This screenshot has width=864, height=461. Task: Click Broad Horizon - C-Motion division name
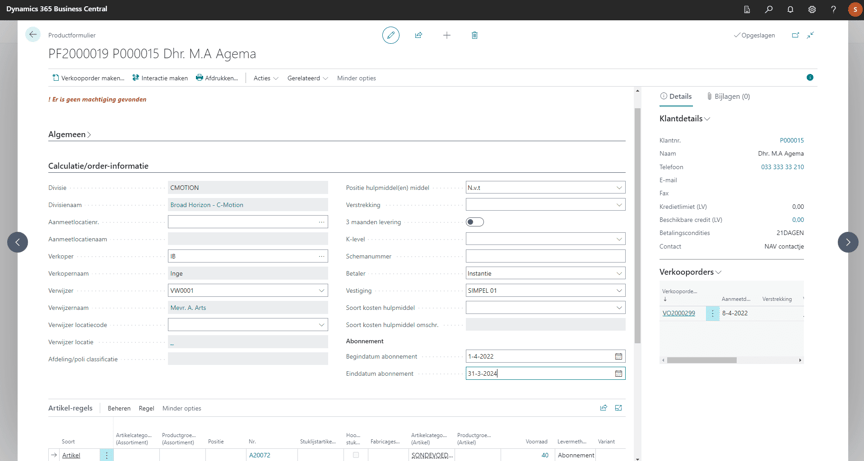tap(207, 205)
